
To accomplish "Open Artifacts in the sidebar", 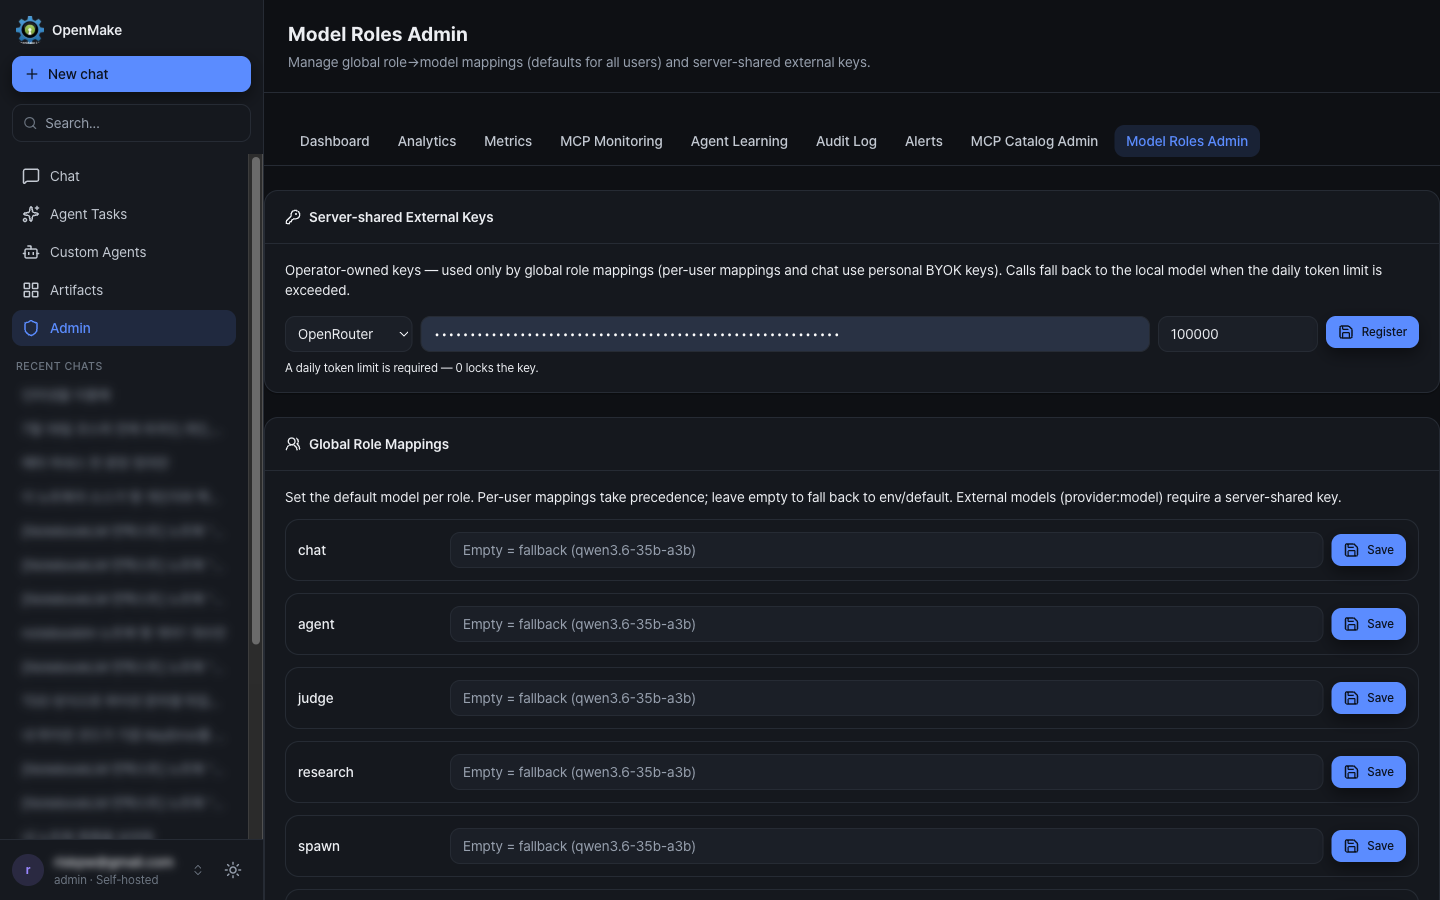I will click(124, 290).
